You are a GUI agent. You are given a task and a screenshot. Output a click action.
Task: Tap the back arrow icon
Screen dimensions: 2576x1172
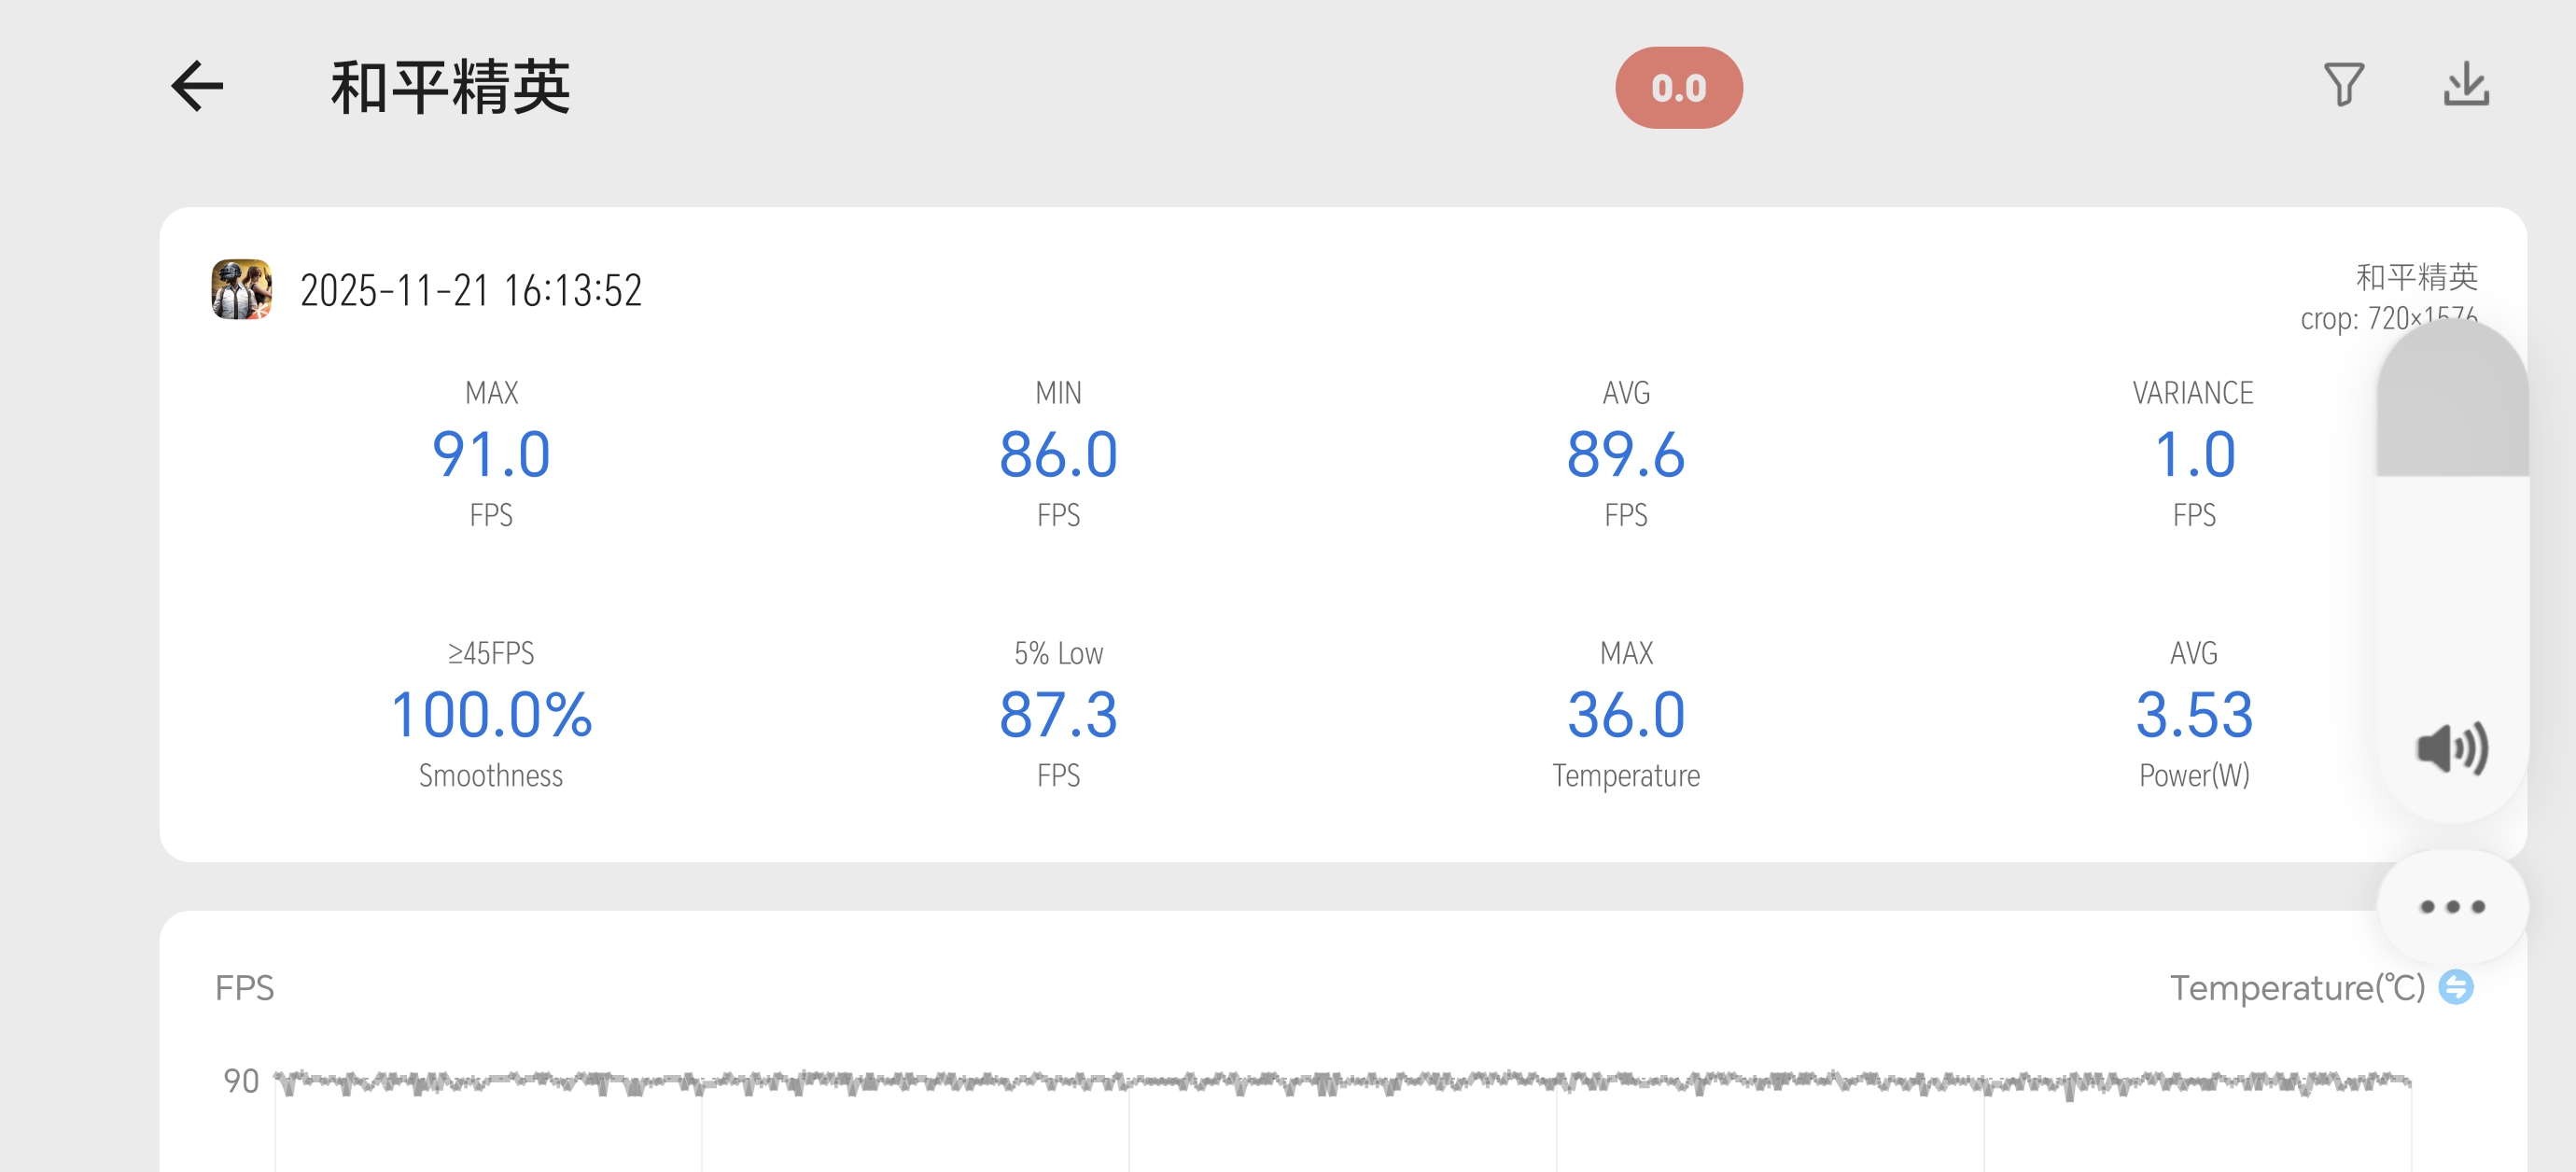coord(197,86)
